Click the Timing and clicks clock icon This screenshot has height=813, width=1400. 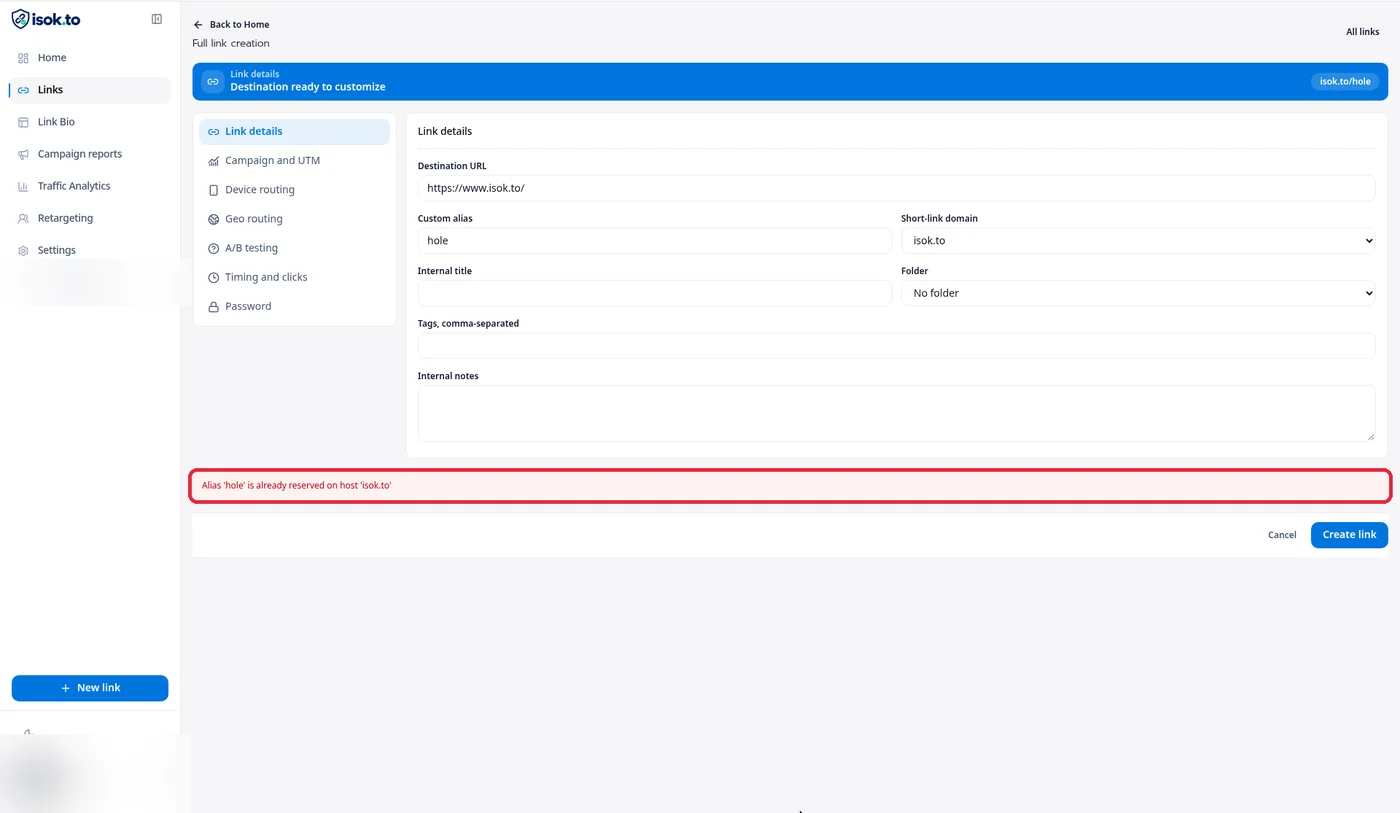(x=213, y=277)
